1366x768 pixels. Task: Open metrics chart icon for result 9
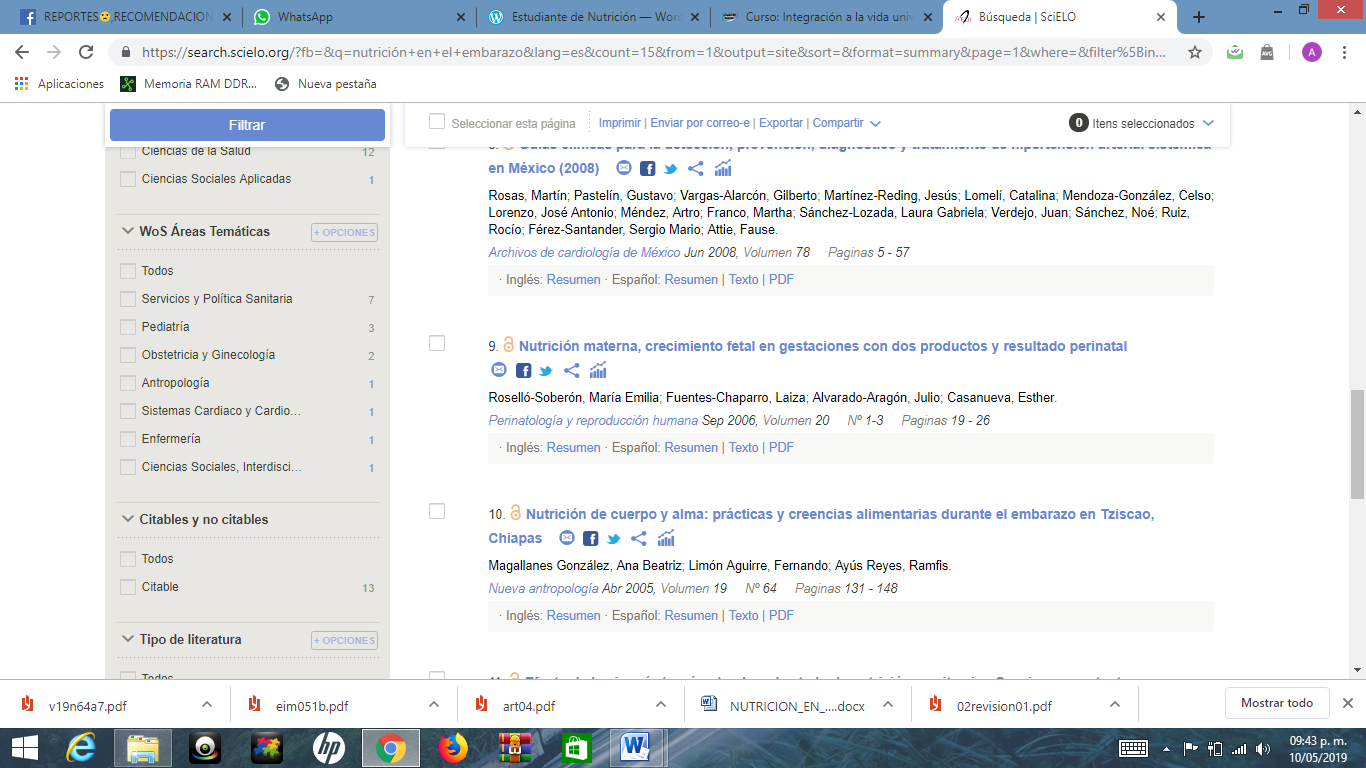click(598, 371)
